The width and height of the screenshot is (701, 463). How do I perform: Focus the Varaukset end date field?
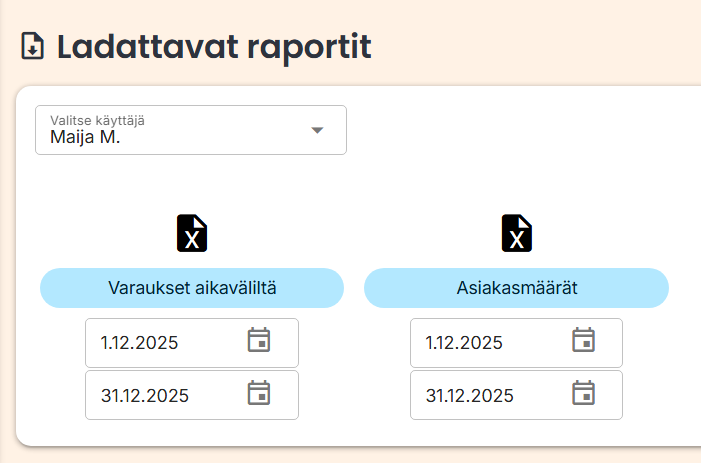(160, 394)
